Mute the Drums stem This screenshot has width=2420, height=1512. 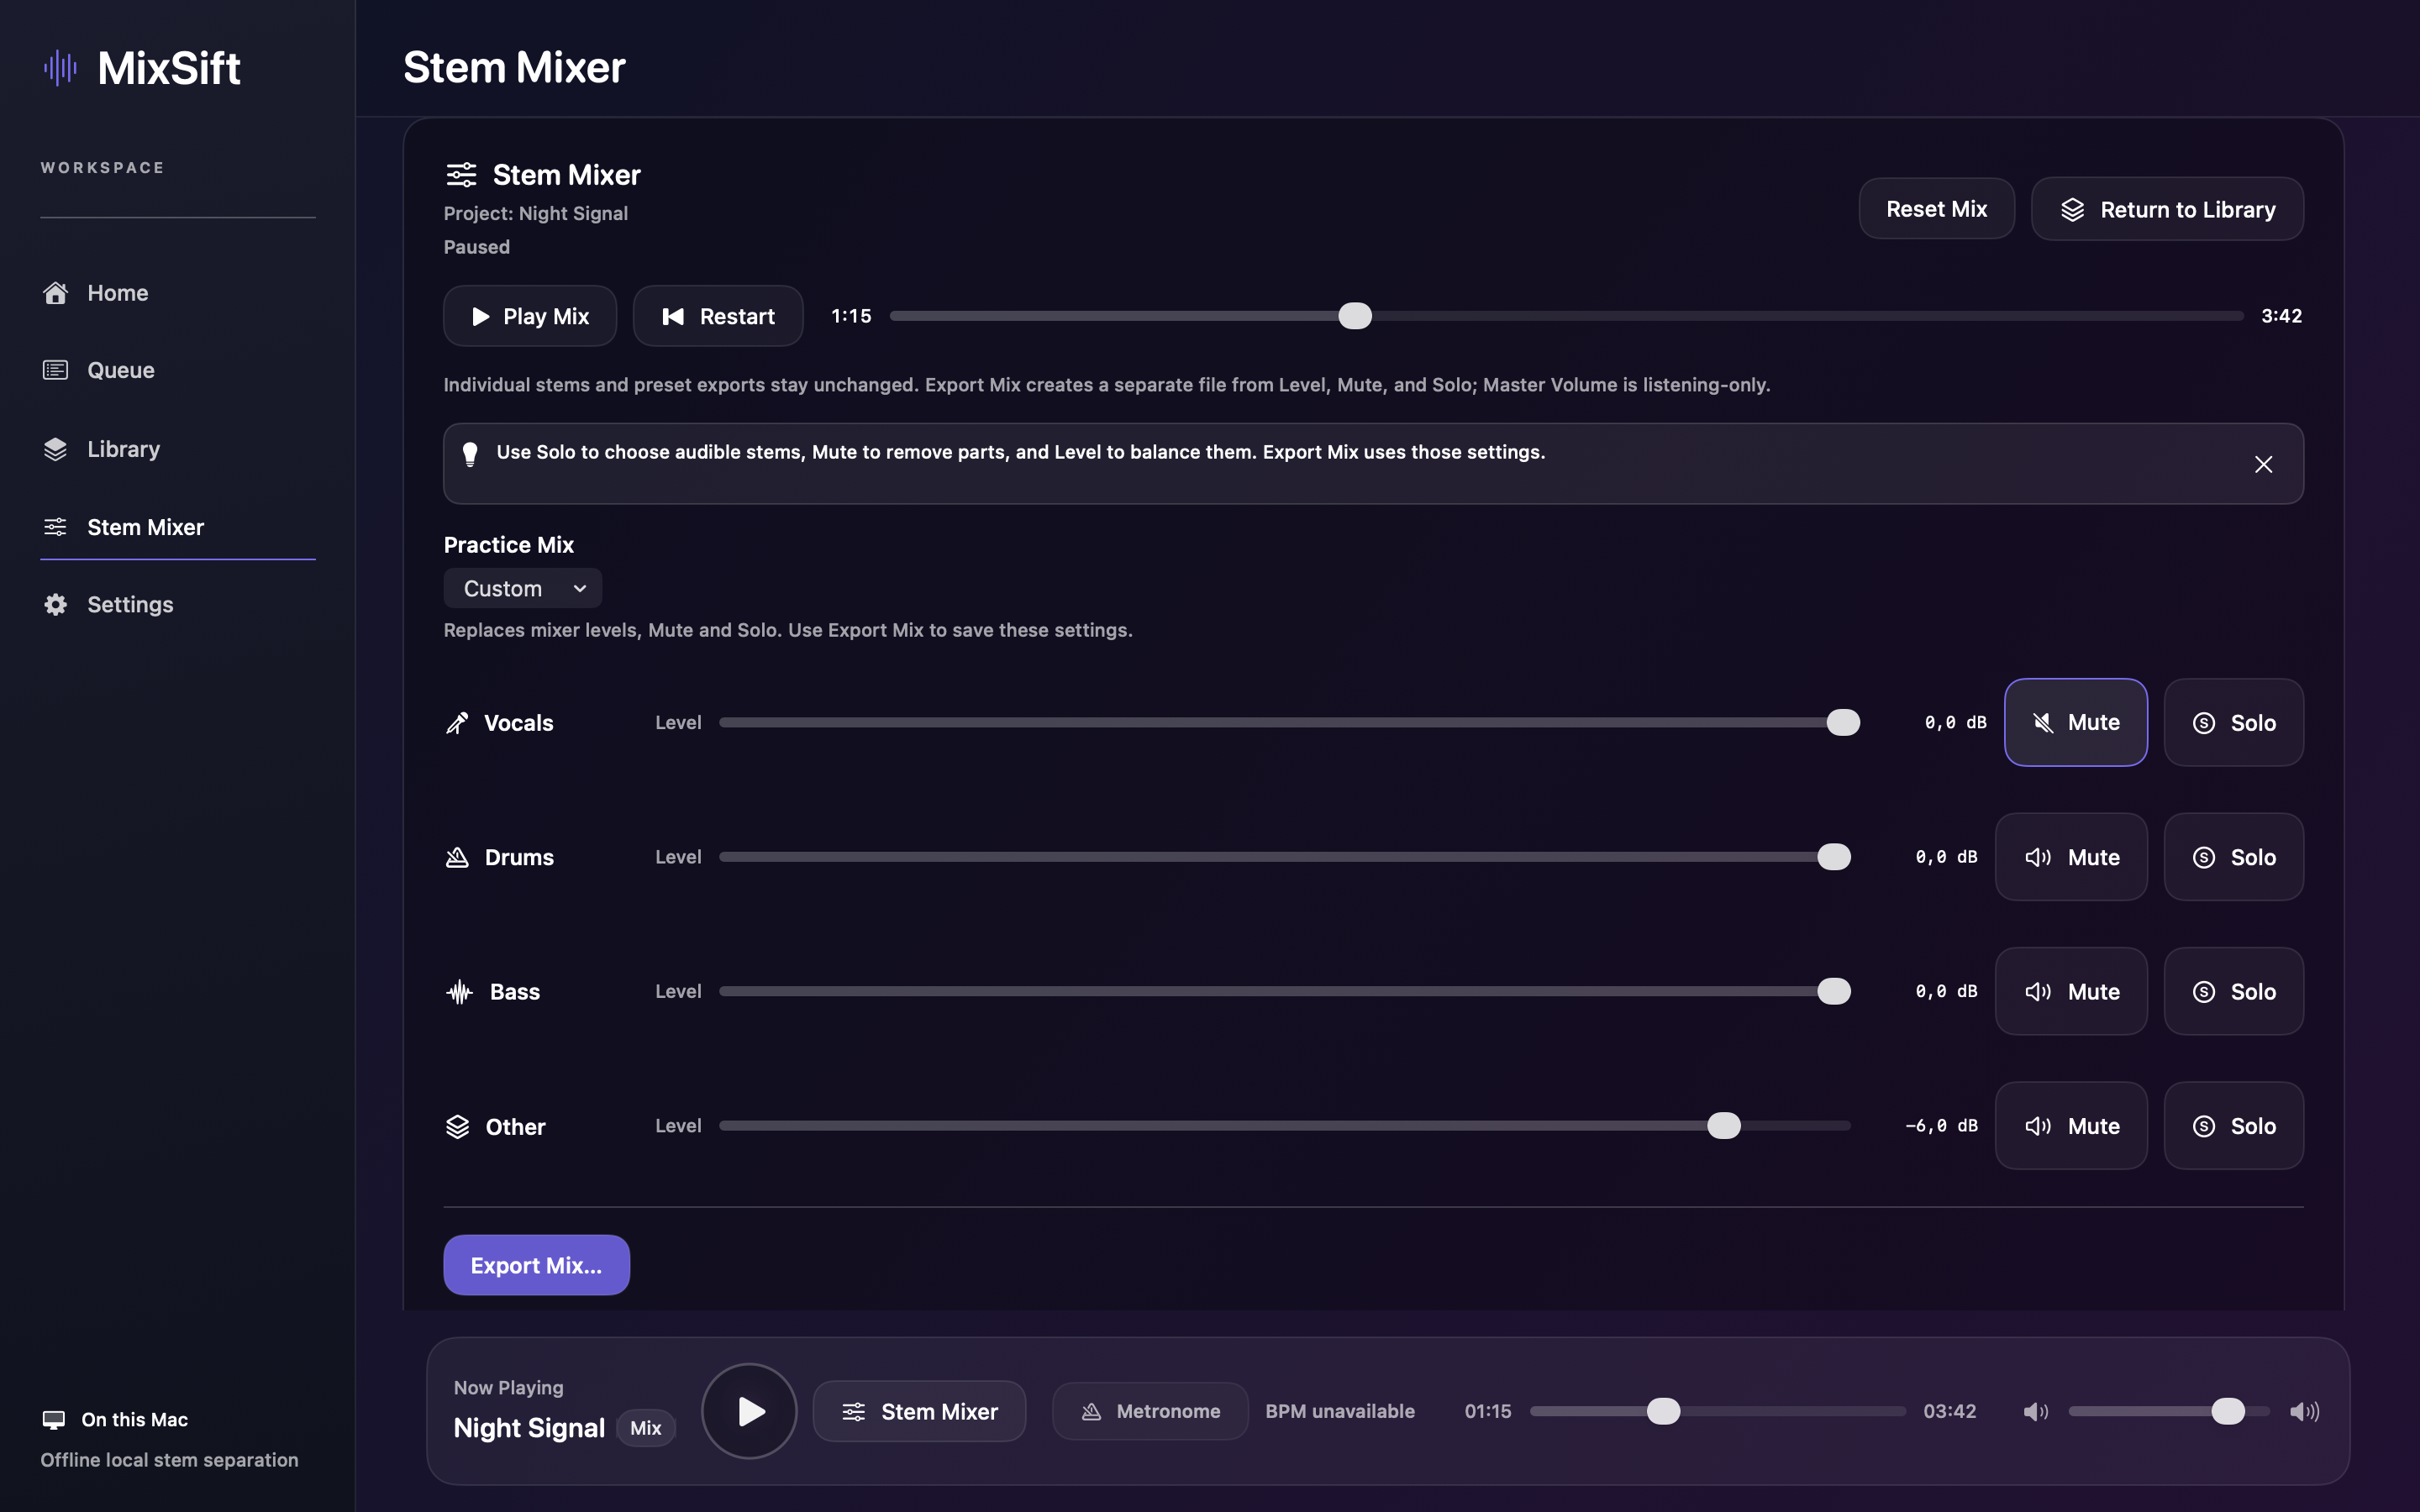[2071, 857]
